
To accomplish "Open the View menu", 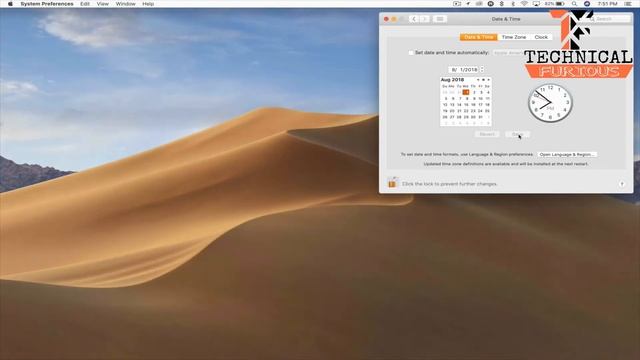I will click(102, 4).
